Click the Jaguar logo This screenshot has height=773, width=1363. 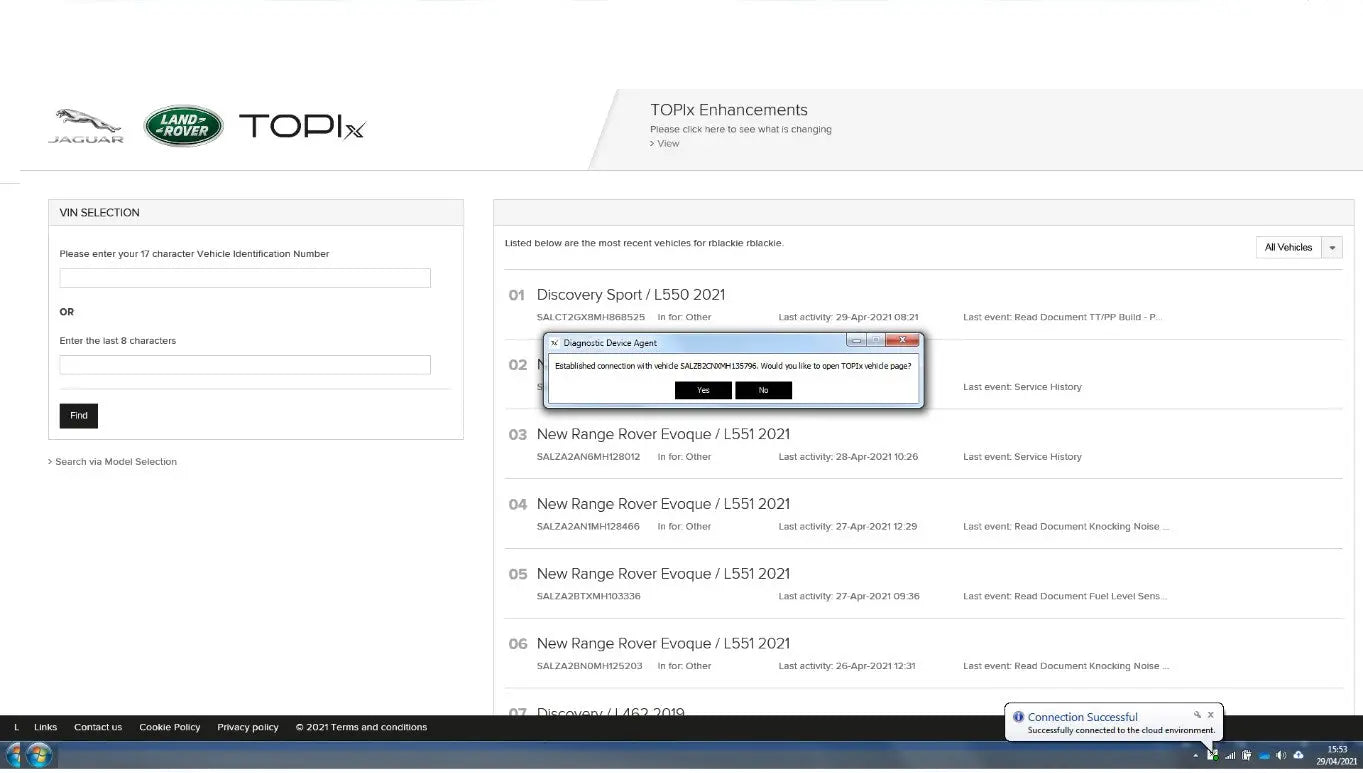point(86,126)
